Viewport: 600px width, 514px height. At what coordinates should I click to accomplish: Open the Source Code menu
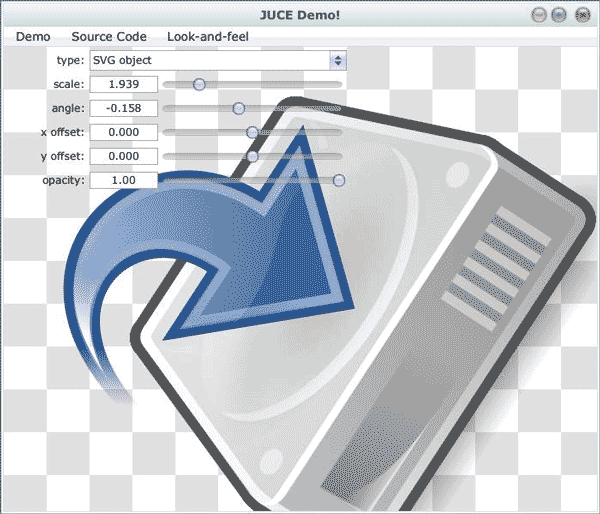109,37
